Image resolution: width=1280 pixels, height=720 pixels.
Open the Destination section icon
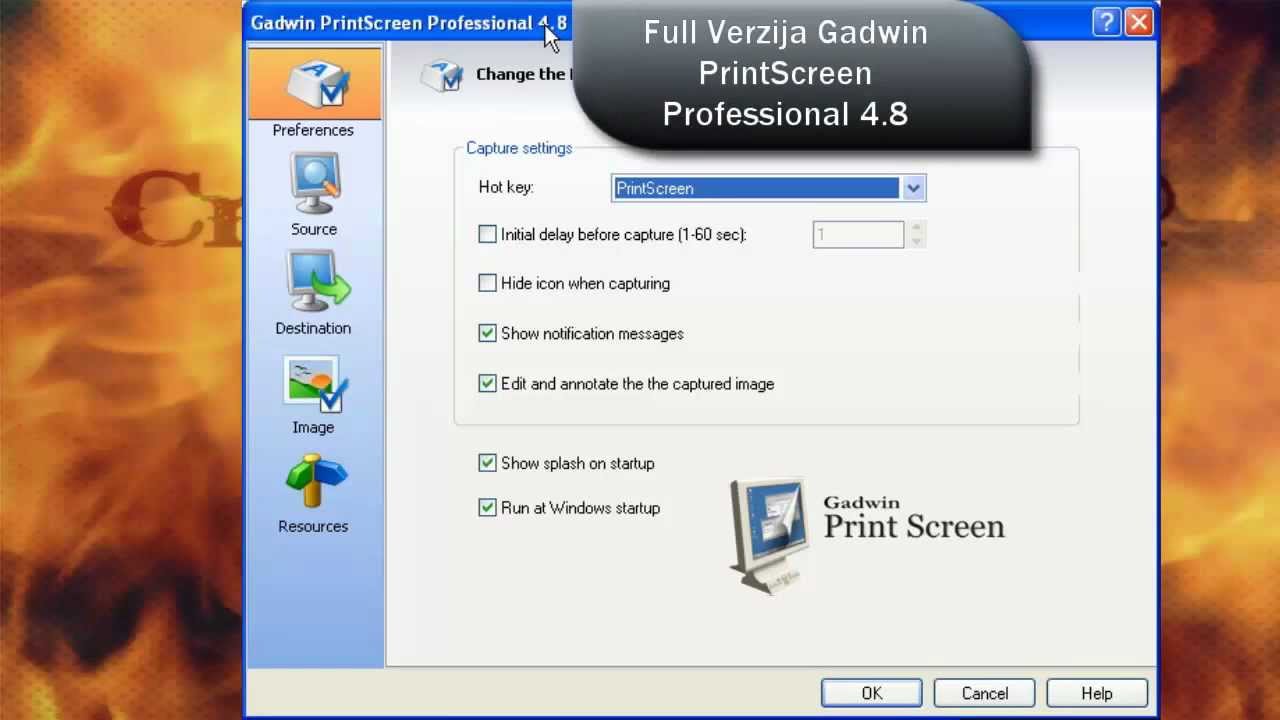tap(317, 281)
